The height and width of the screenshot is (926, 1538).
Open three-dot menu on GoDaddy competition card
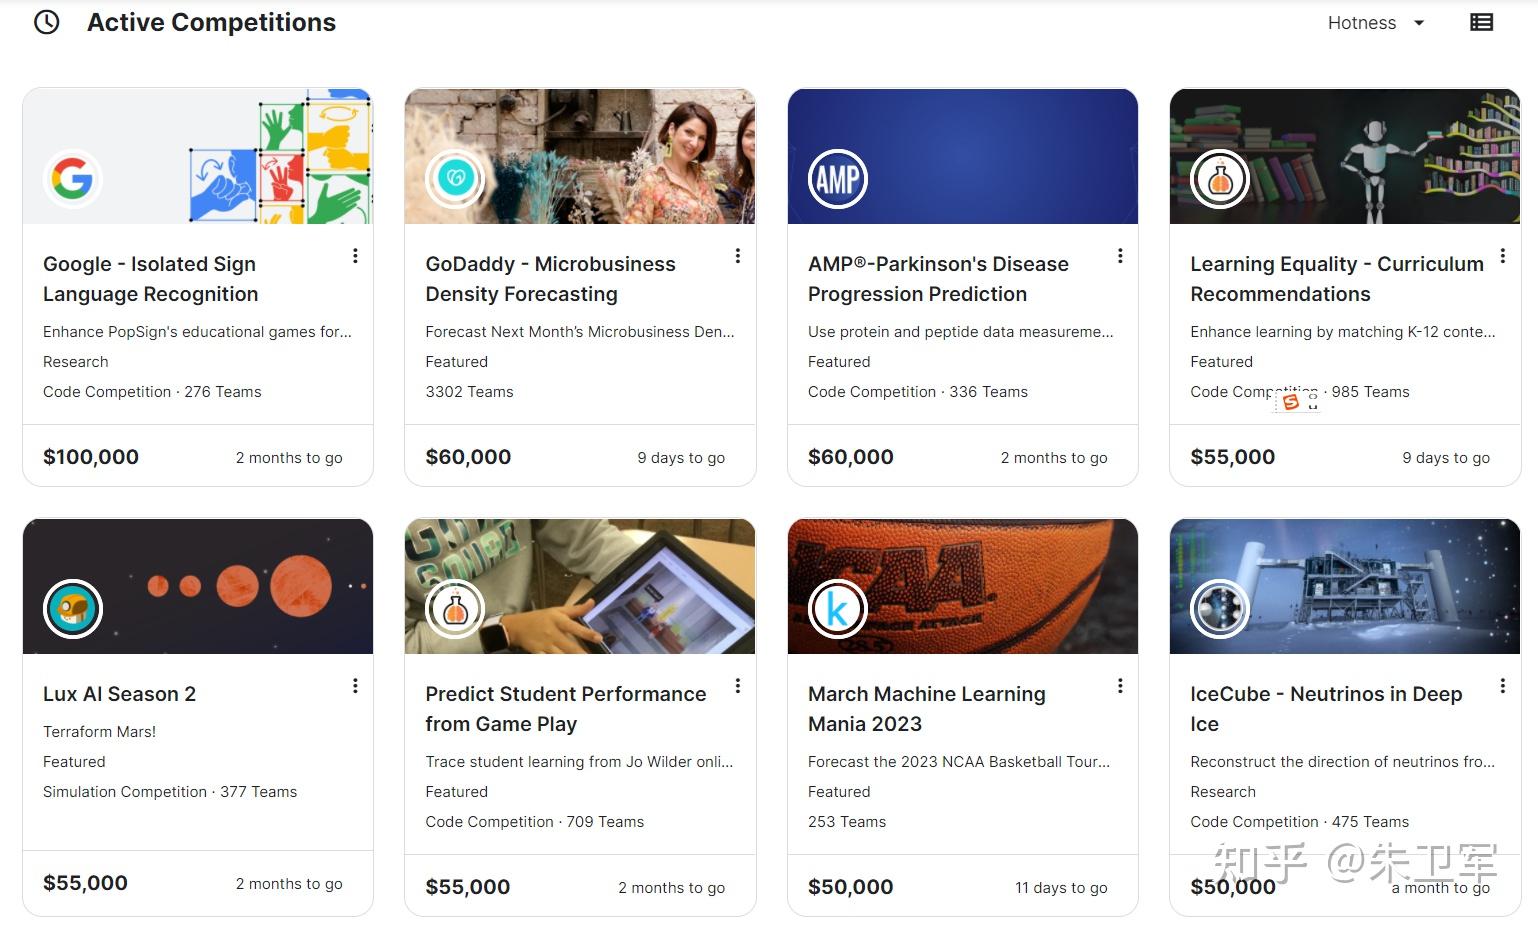point(738,256)
